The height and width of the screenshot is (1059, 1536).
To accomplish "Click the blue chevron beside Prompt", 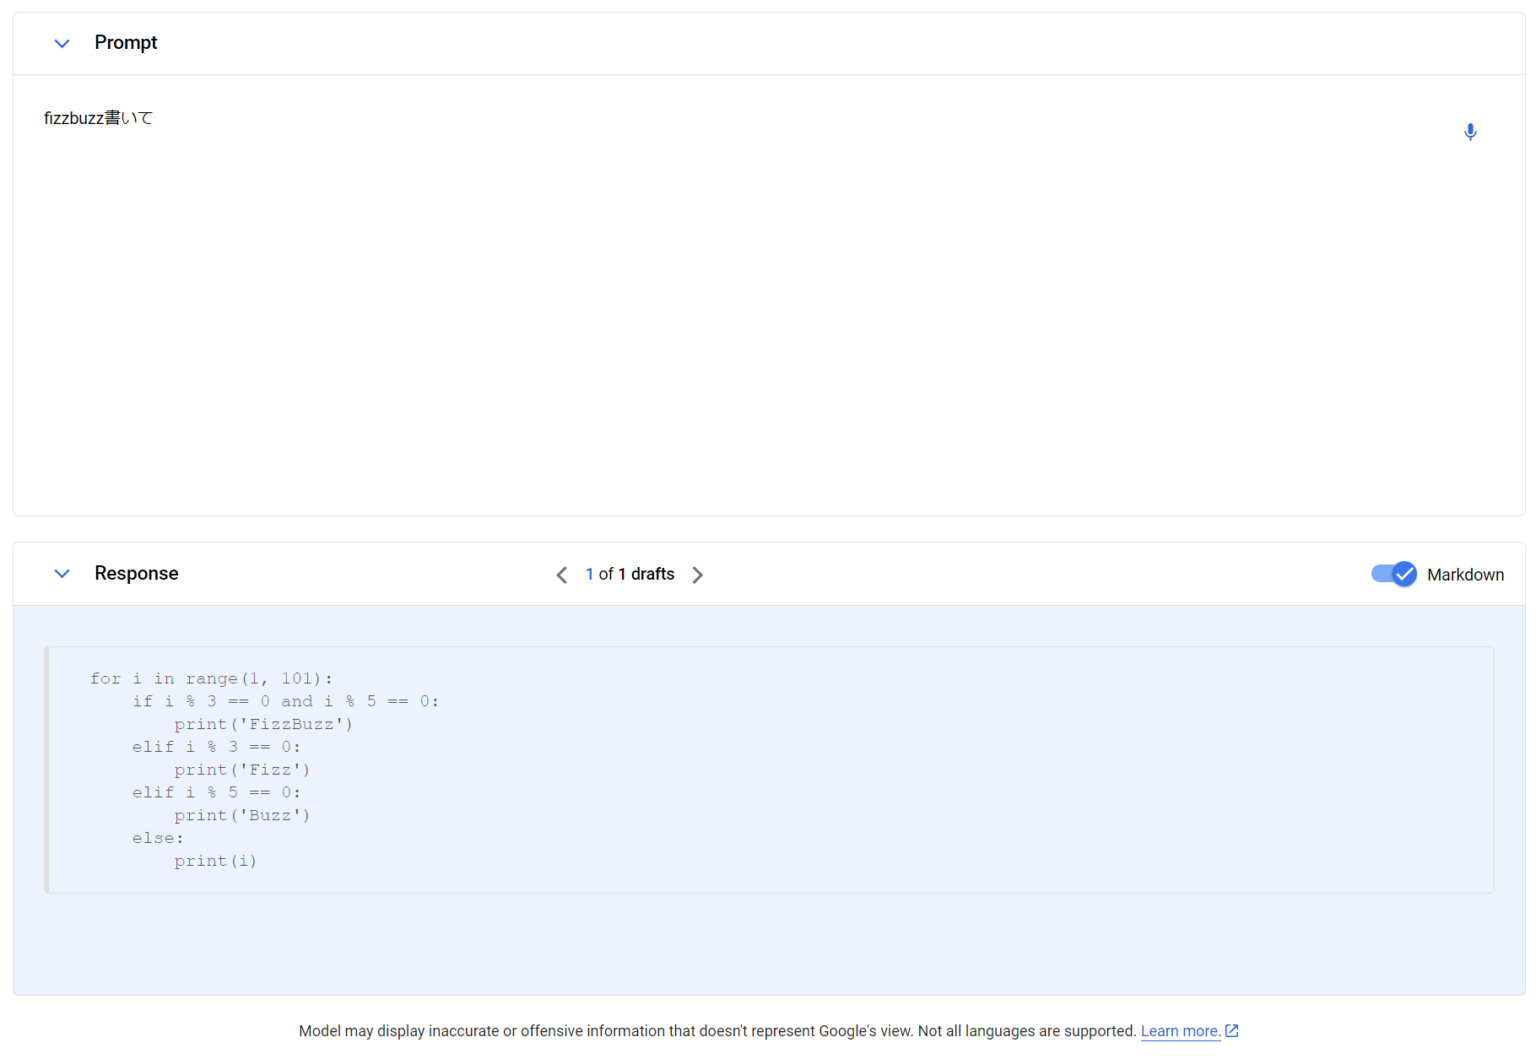I will pos(61,43).
